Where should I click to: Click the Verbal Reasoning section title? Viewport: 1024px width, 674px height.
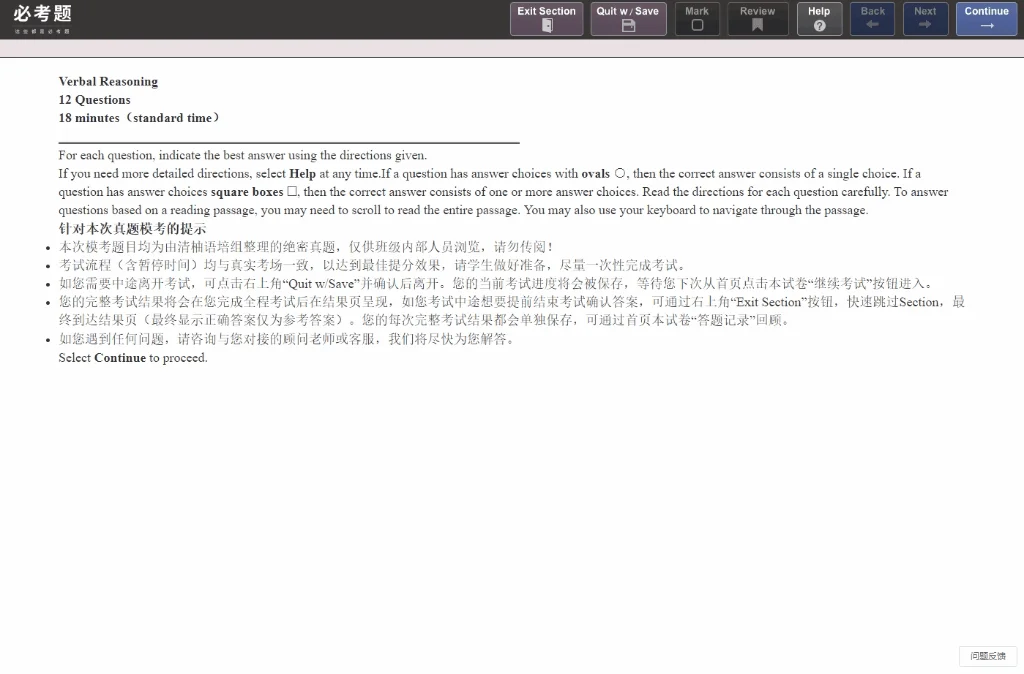pos(108,82)
